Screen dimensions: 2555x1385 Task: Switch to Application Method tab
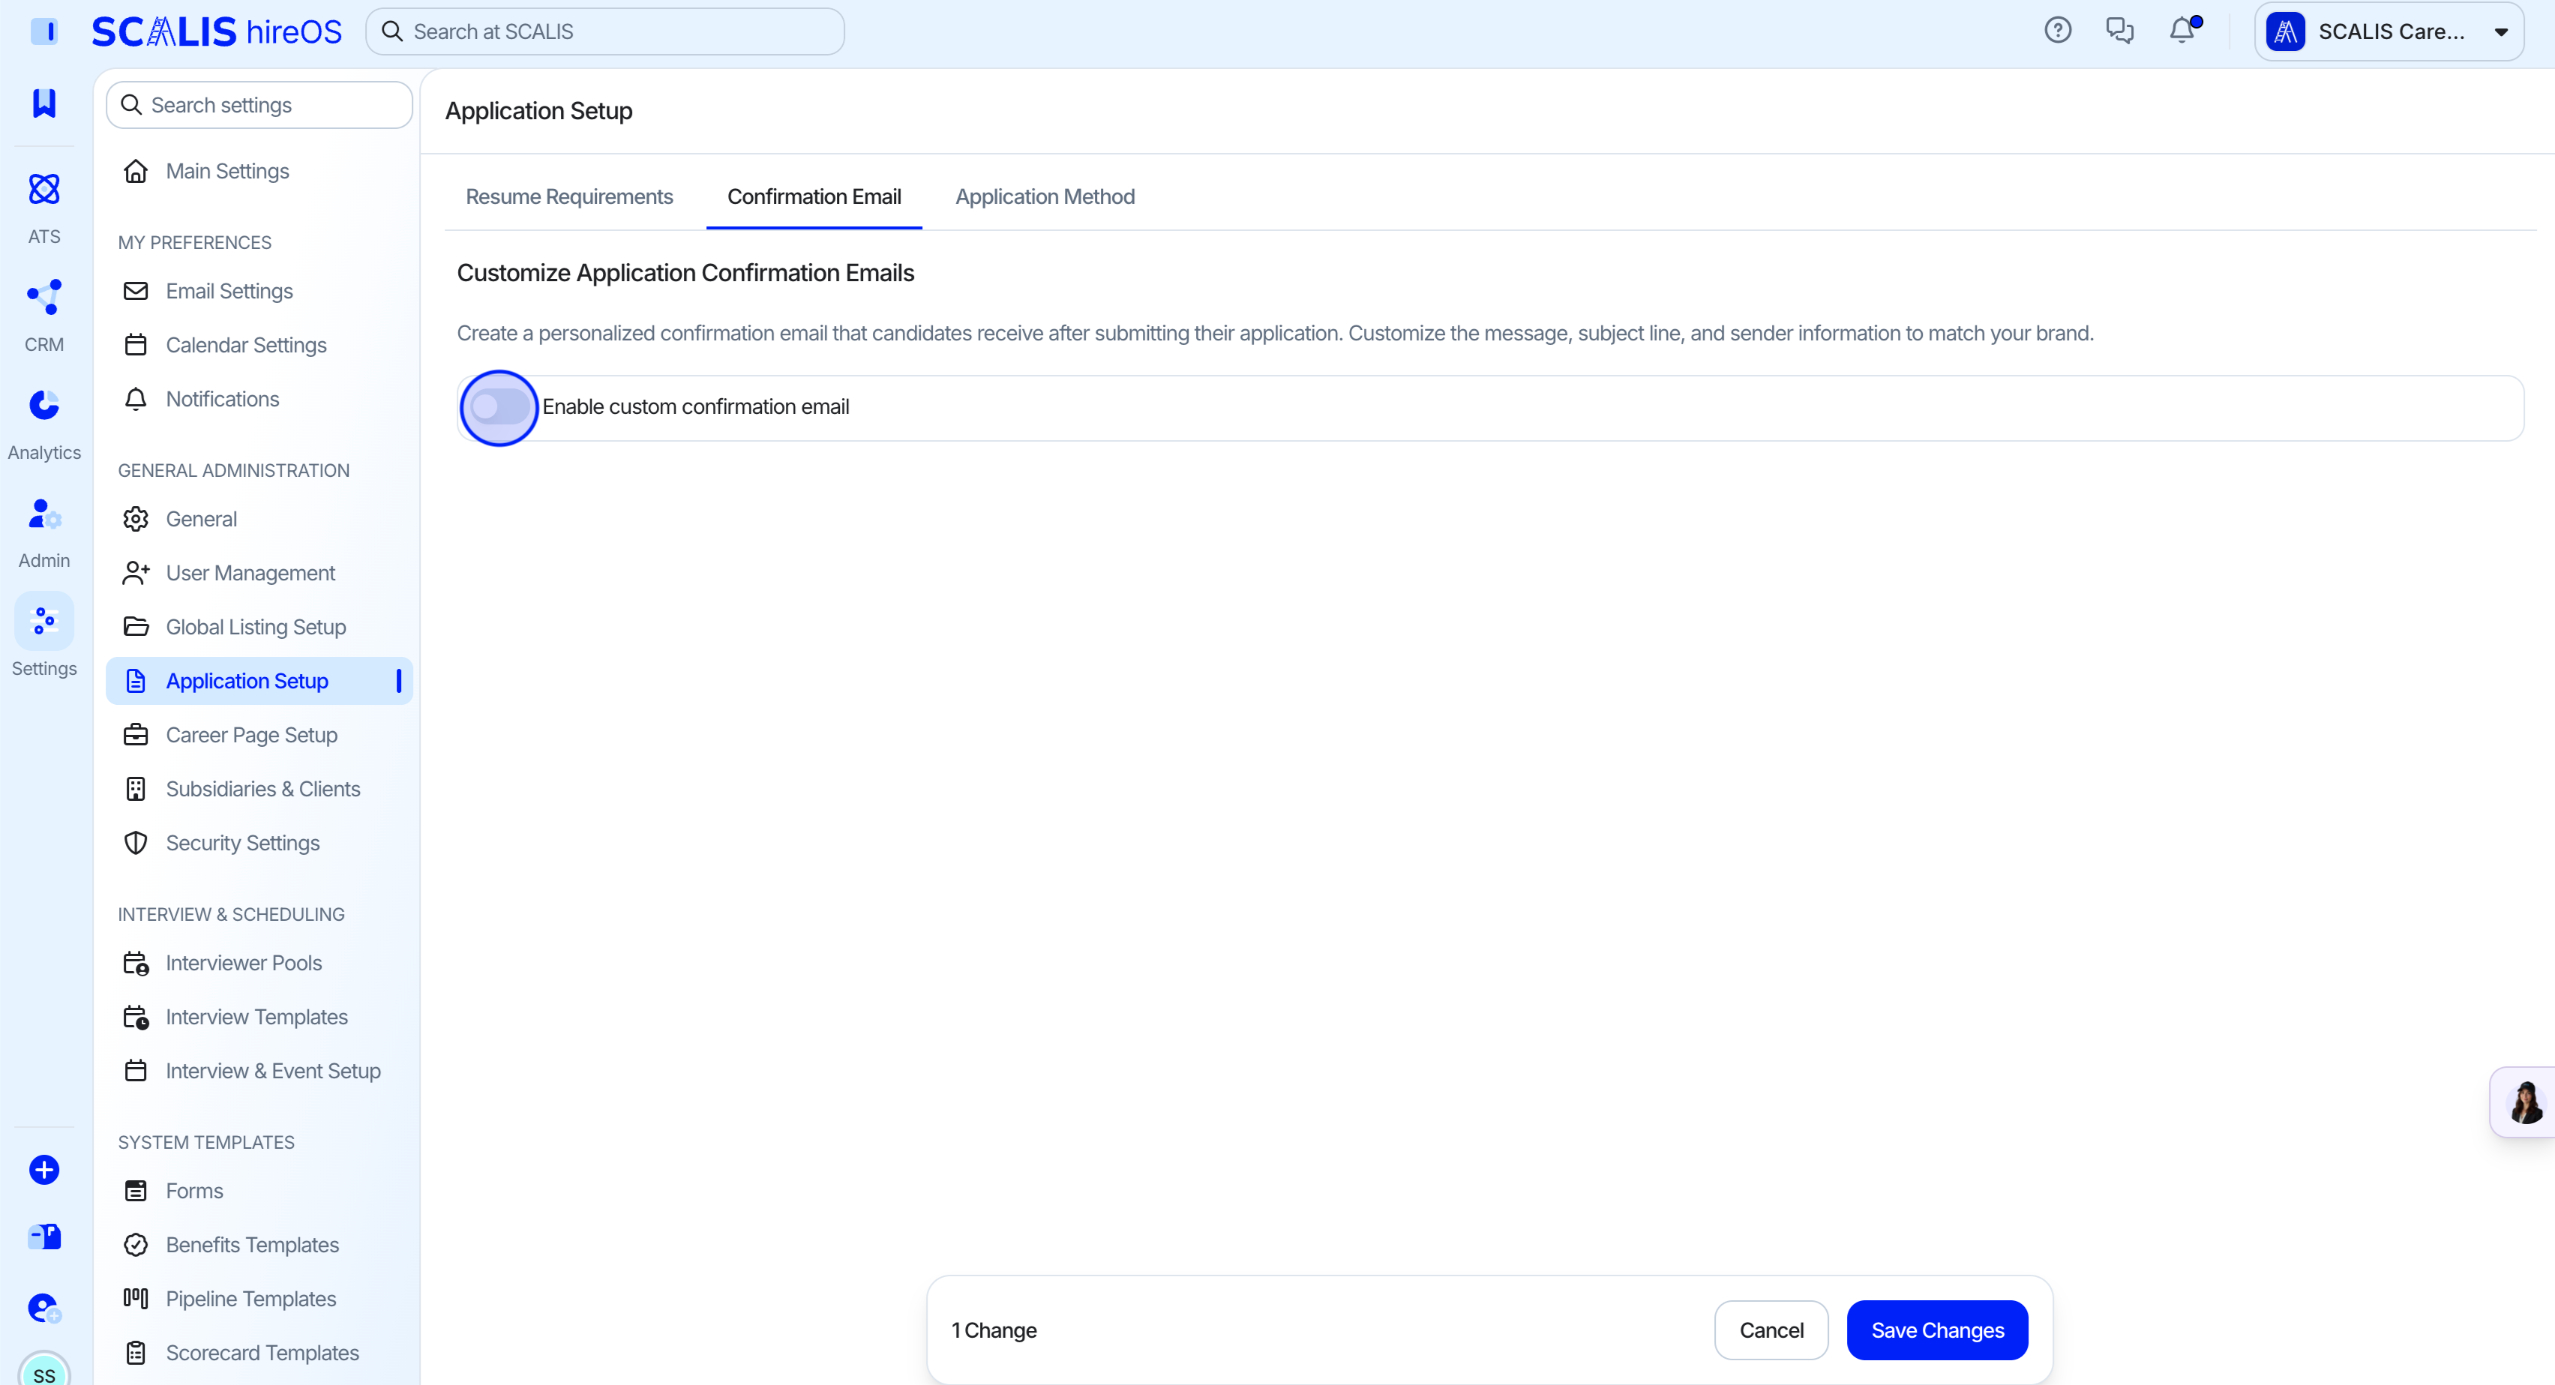tap(1044, 197)
